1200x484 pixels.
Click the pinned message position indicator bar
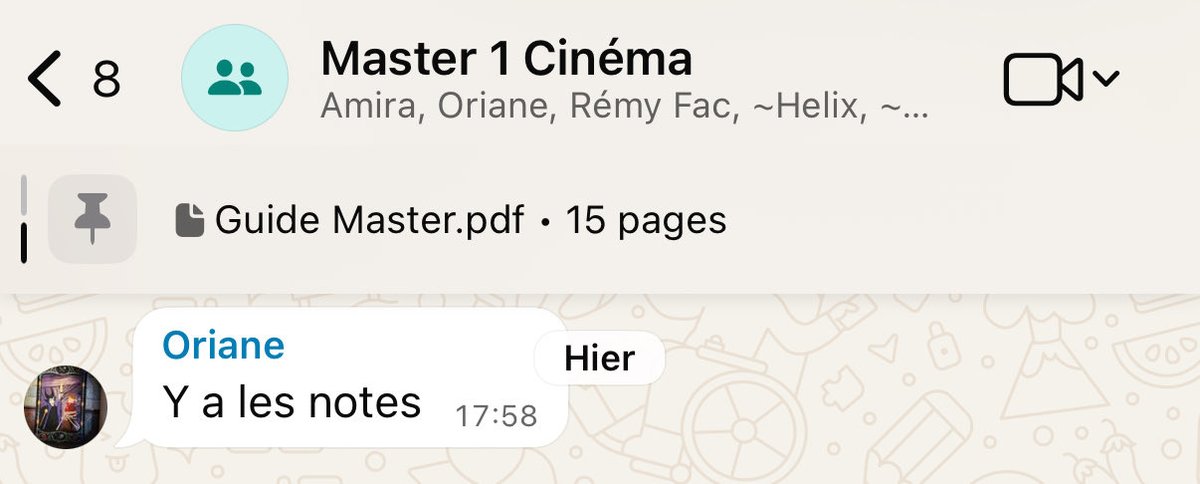24,220
